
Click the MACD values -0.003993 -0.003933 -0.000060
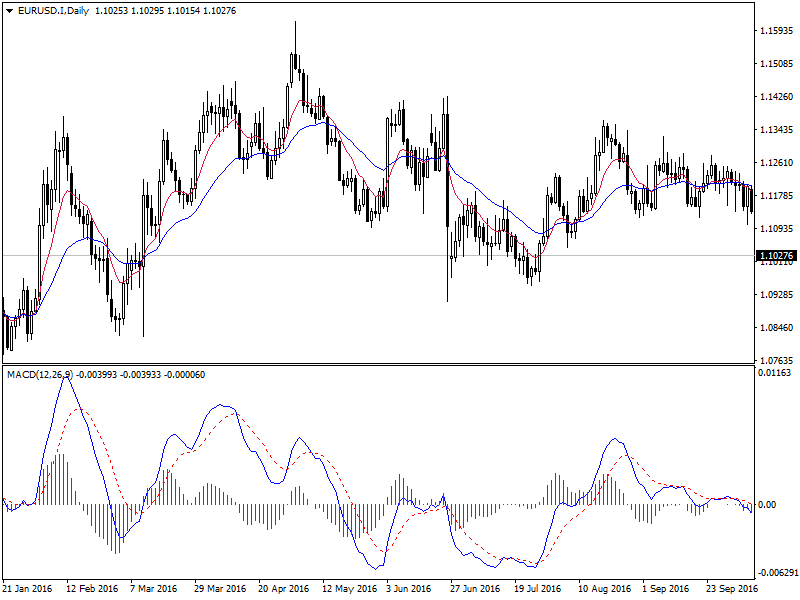[x=141, y=374]
